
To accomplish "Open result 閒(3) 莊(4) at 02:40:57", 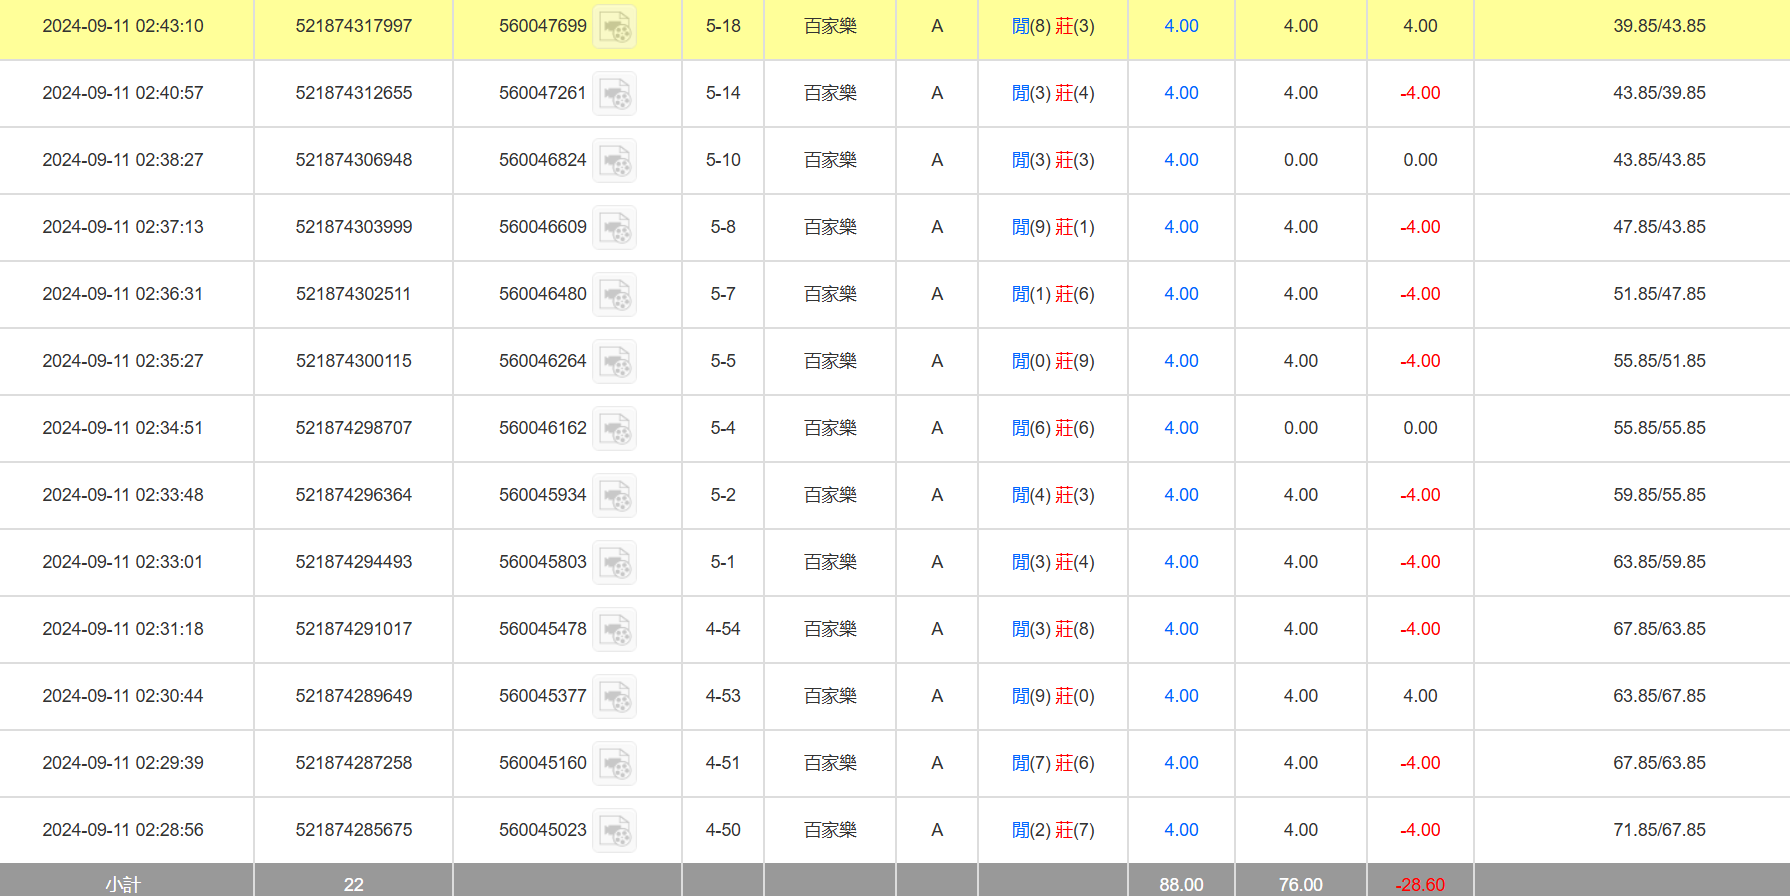I will [1052, 93].
